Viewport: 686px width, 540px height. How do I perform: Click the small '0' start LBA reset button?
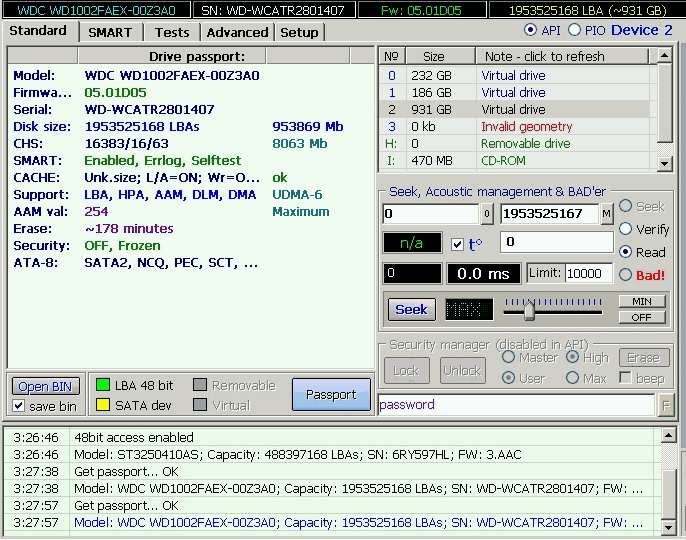click(487, 214)
